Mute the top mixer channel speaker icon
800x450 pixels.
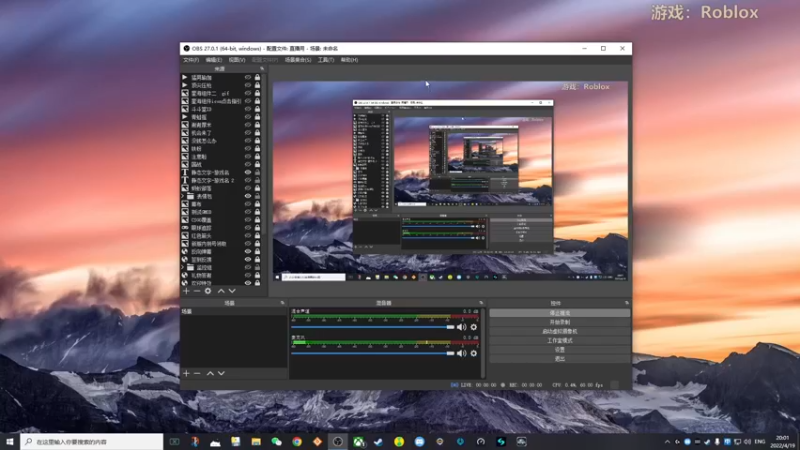(461, 327)
